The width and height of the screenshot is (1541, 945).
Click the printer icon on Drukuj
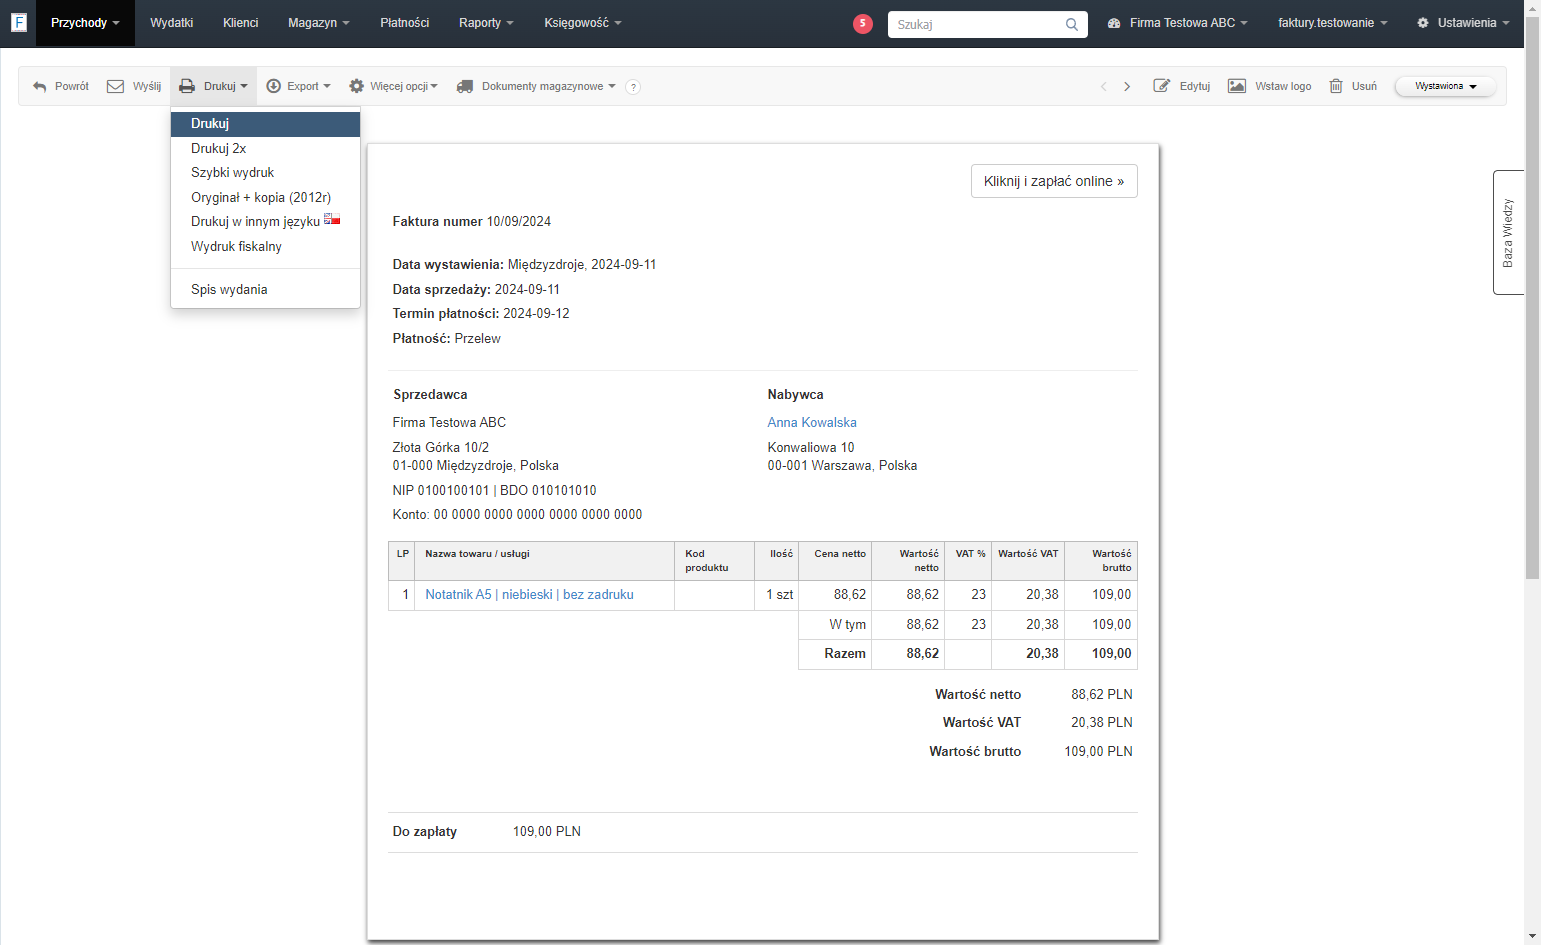tap(187, 86)
